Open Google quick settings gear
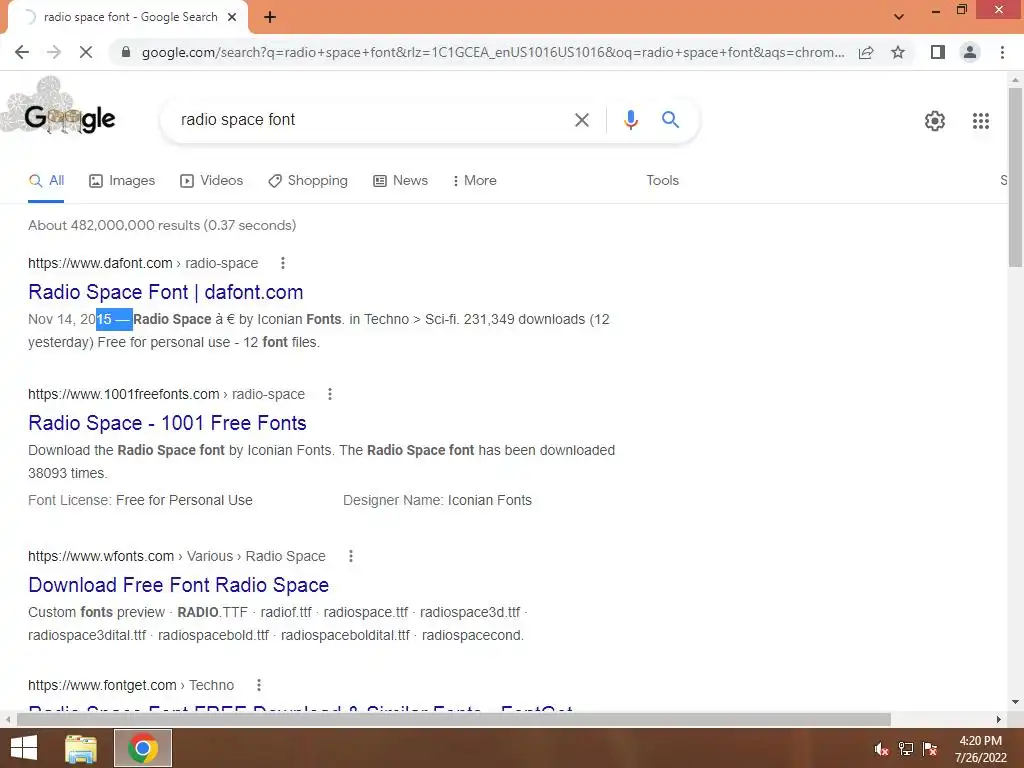 (935, 121)
